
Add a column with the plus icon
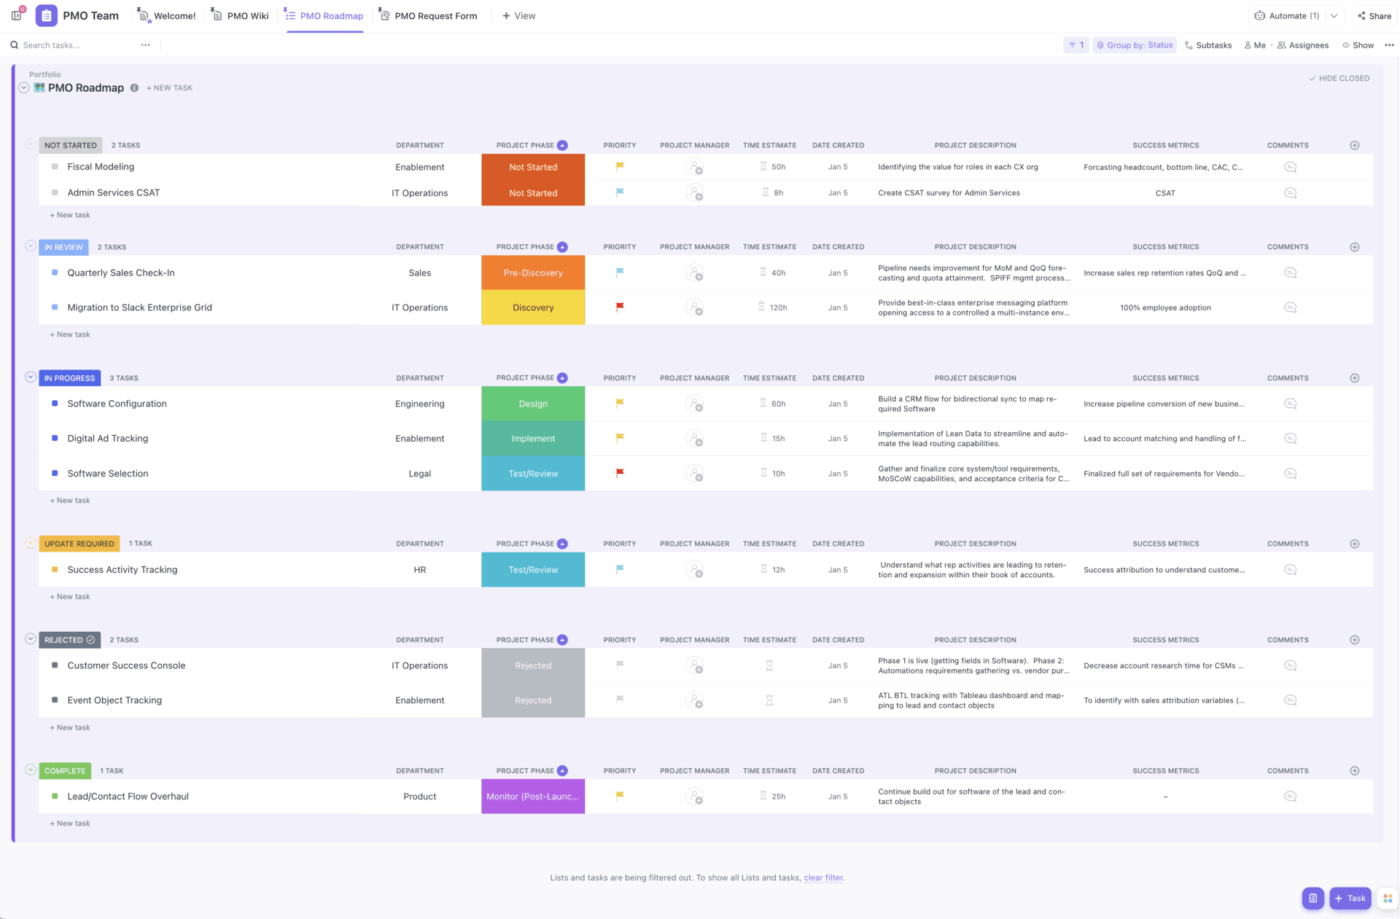click(x=1355, y=144)
